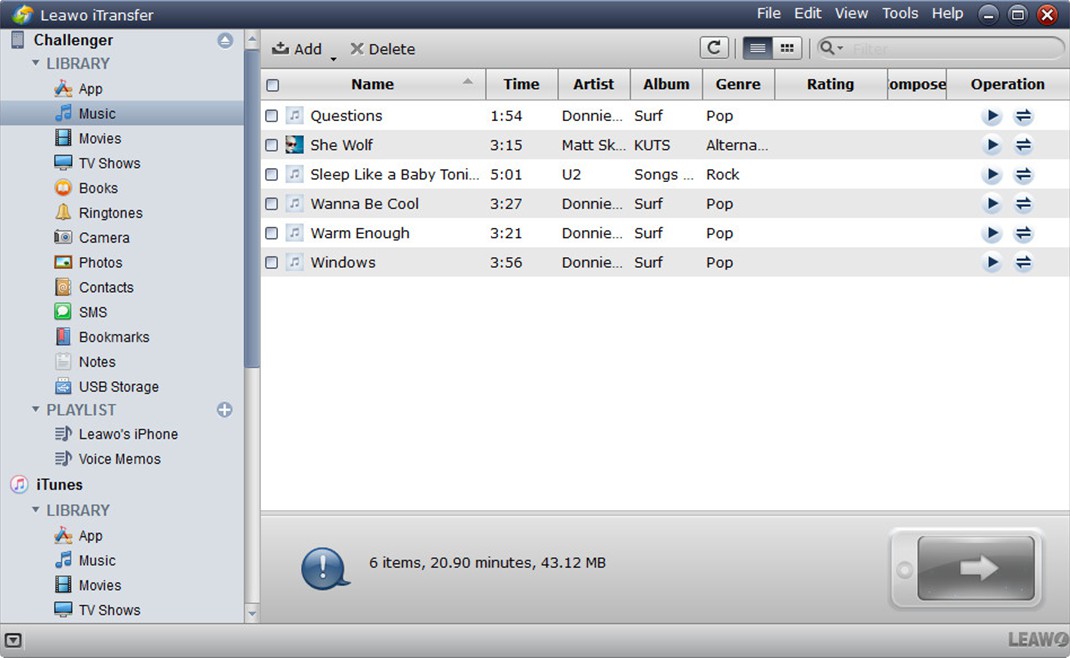Click the big transfer arrow button
This screenshot has width=1070, height=658.
click(x=976, y=568)
